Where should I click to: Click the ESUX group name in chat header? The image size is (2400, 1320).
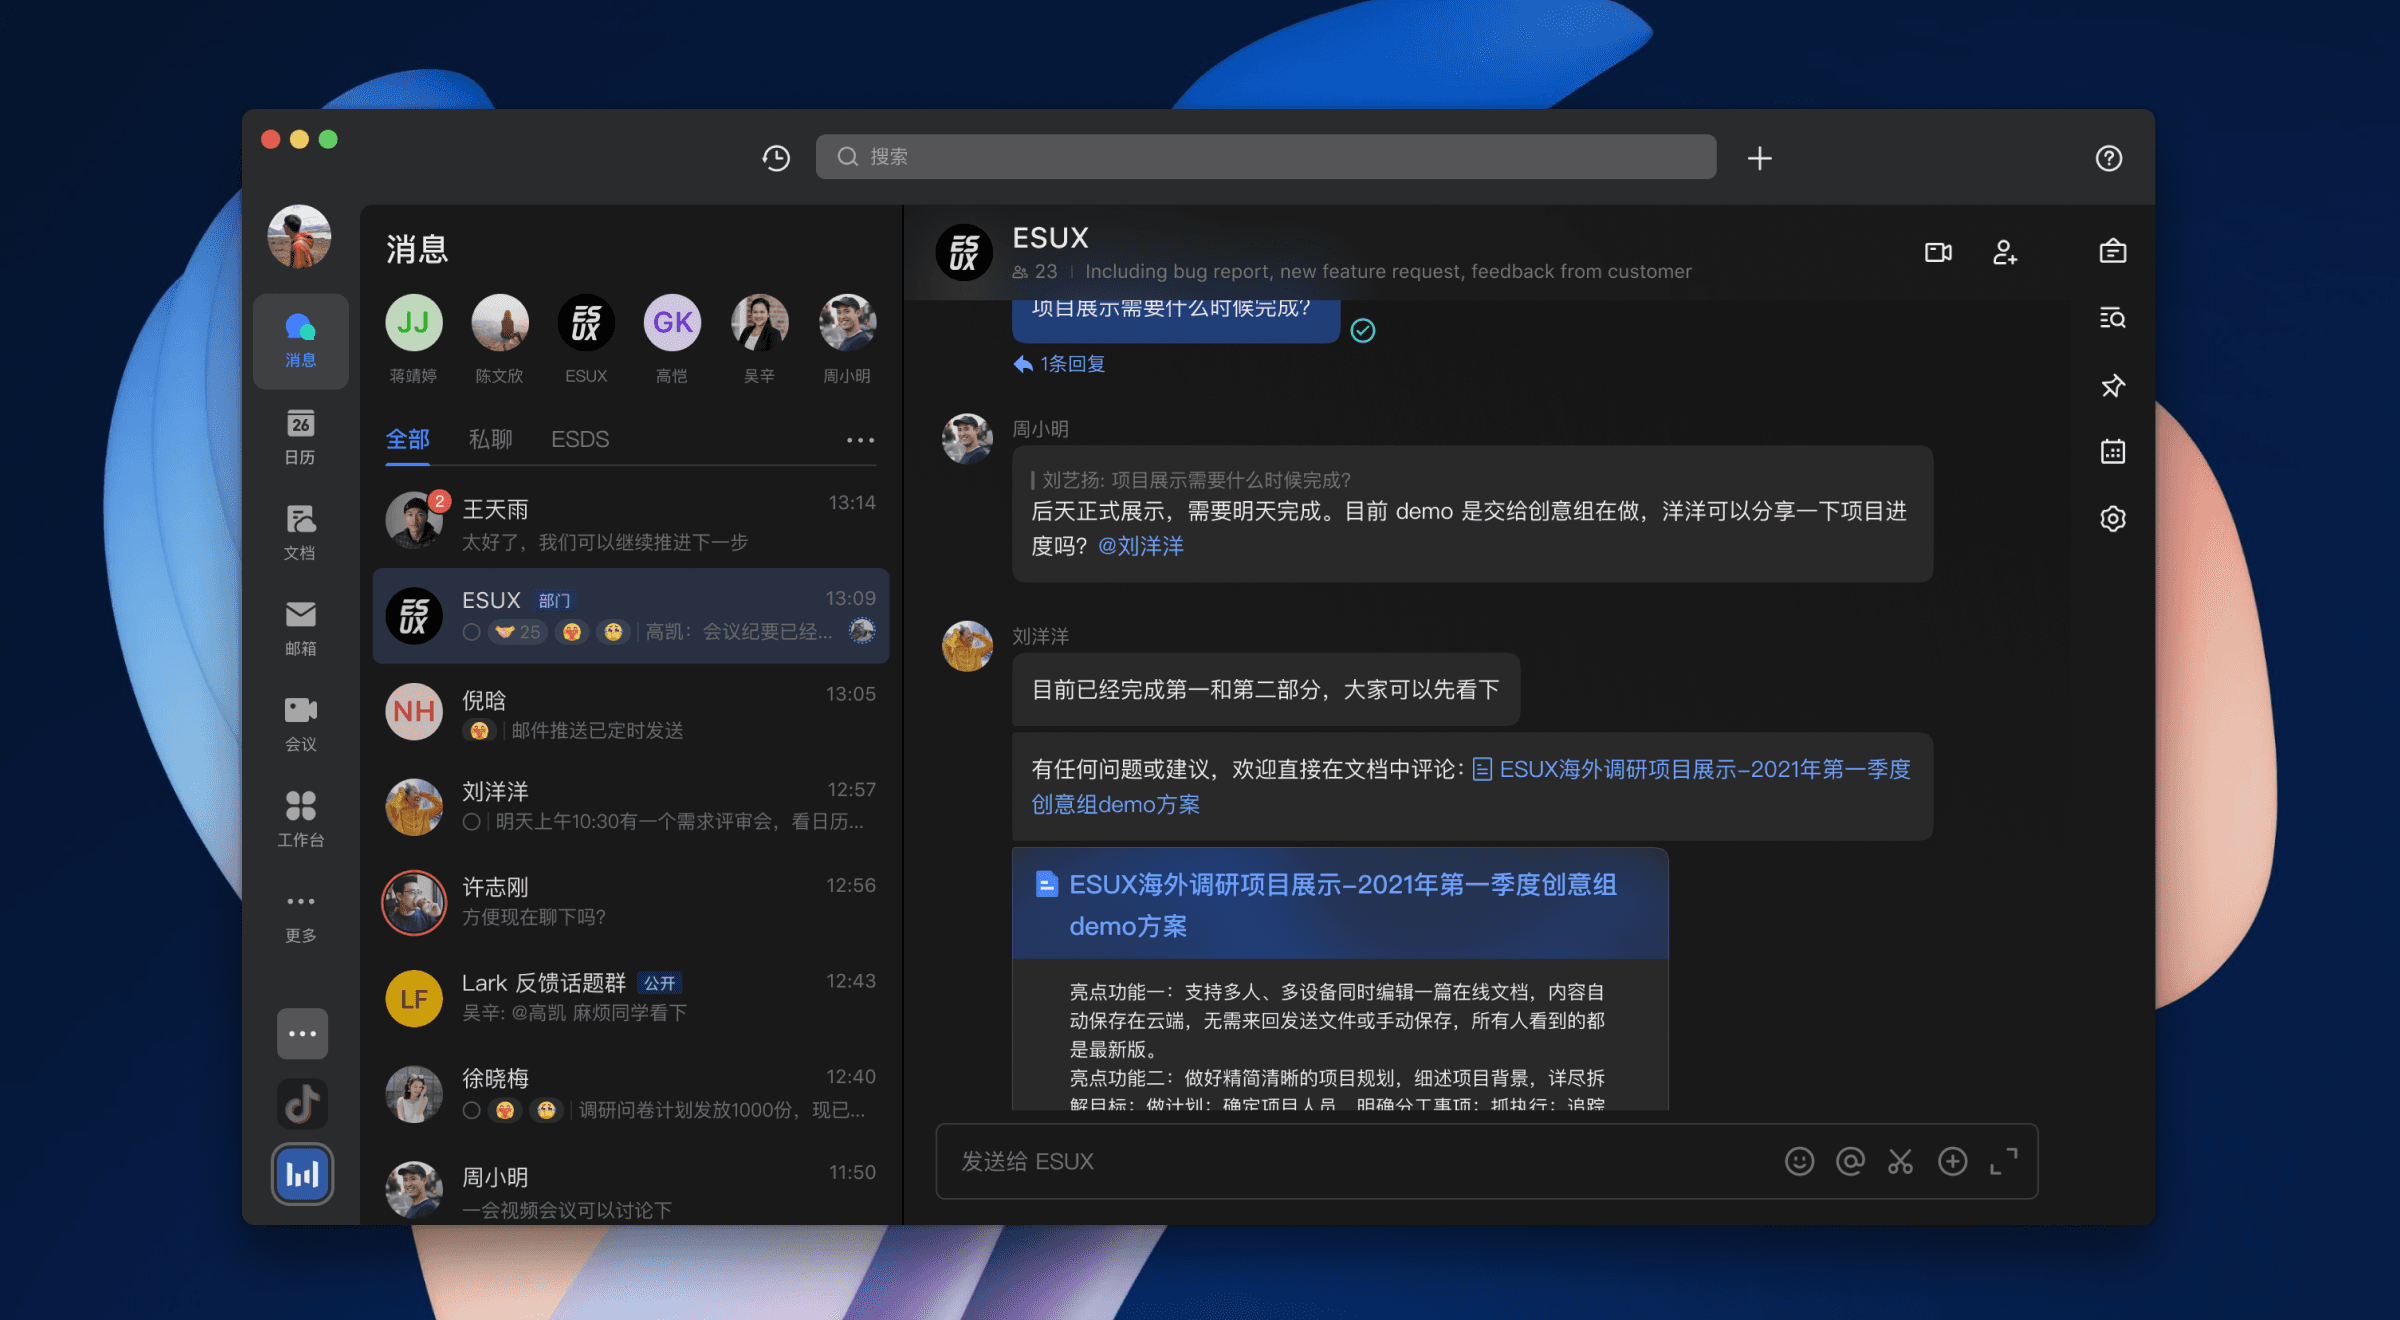pos(1050,238)
